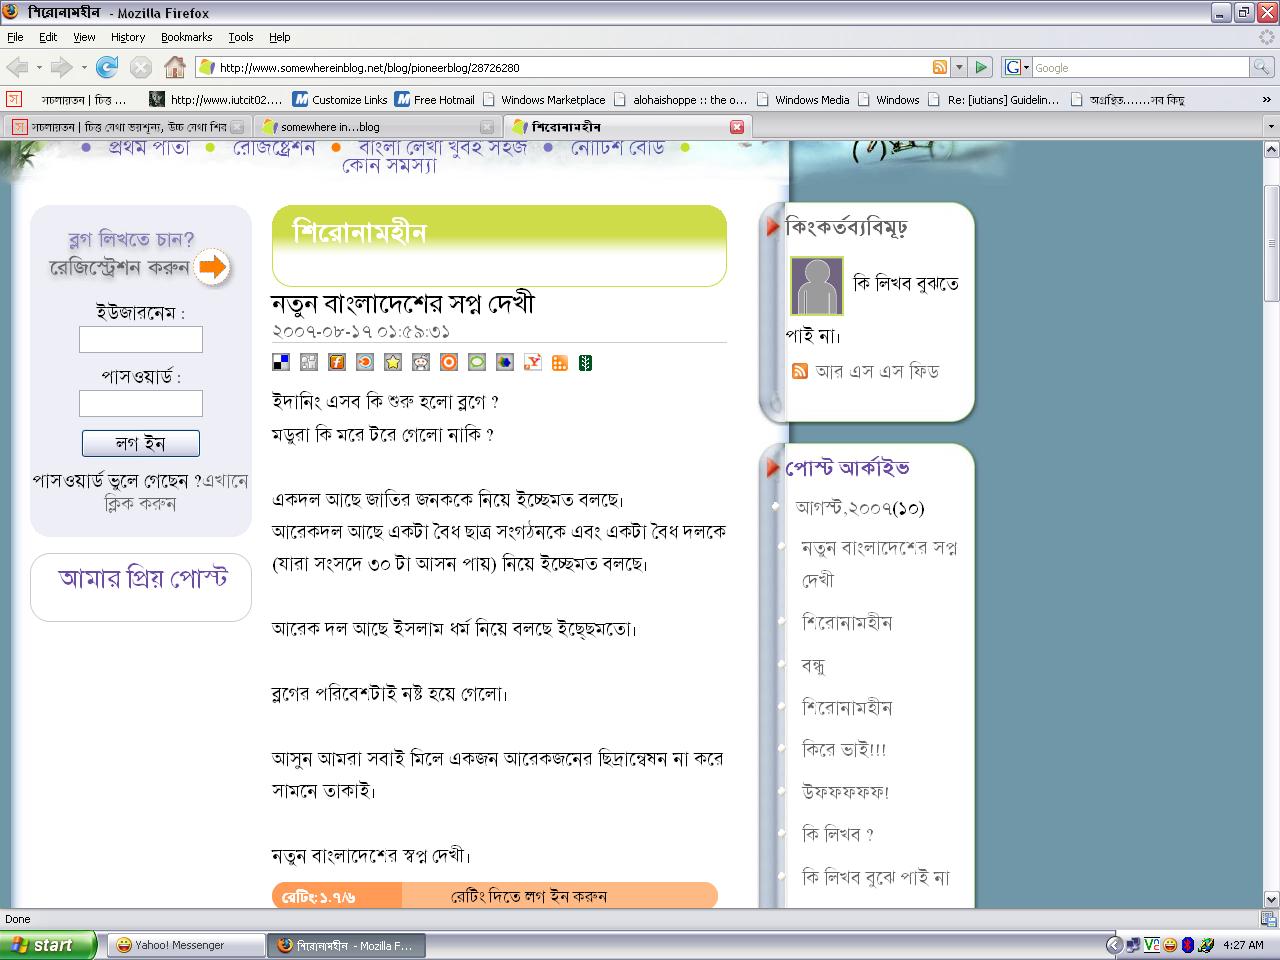Click the আমার প্রিয় পোস্ট heading

pos(141,579)
